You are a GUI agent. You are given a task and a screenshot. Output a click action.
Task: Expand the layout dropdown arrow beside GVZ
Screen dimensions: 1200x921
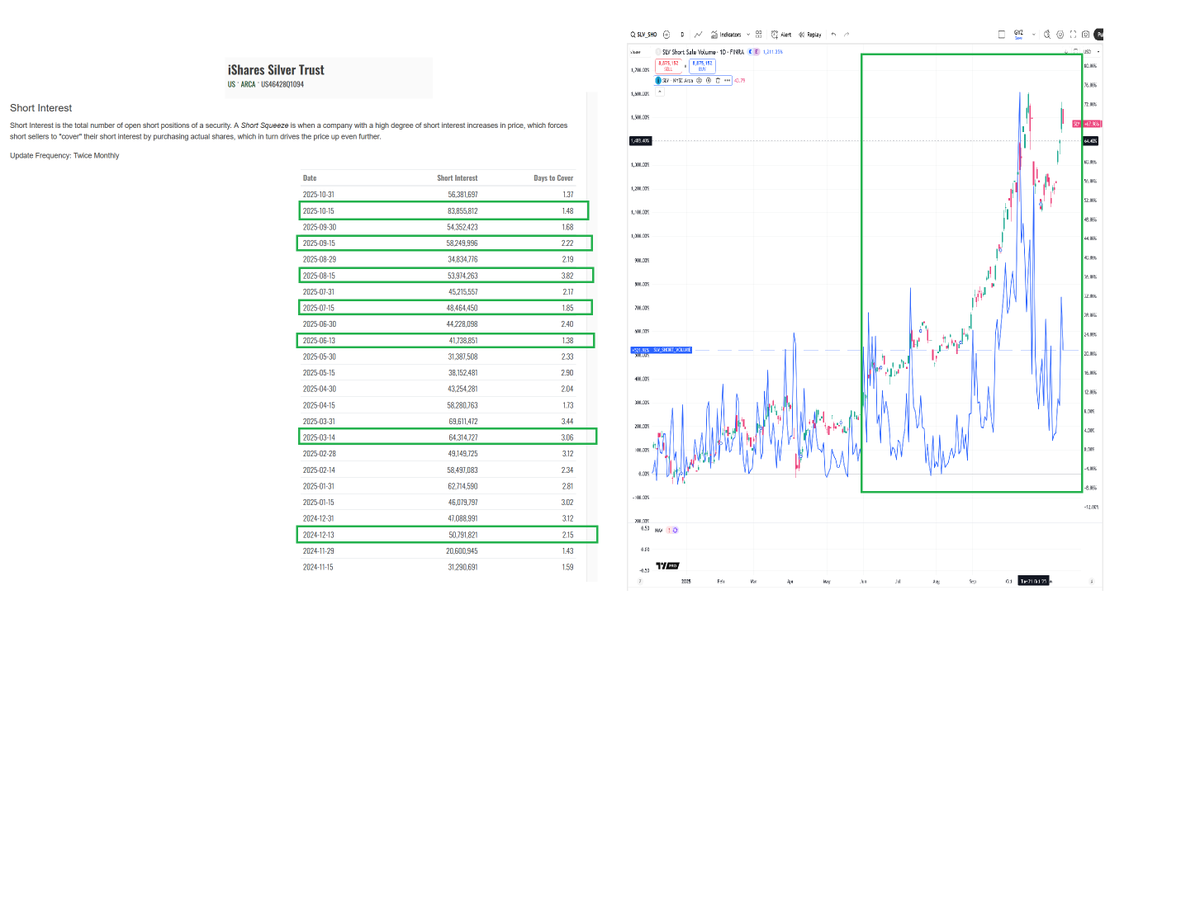[x=1034, y=34]
